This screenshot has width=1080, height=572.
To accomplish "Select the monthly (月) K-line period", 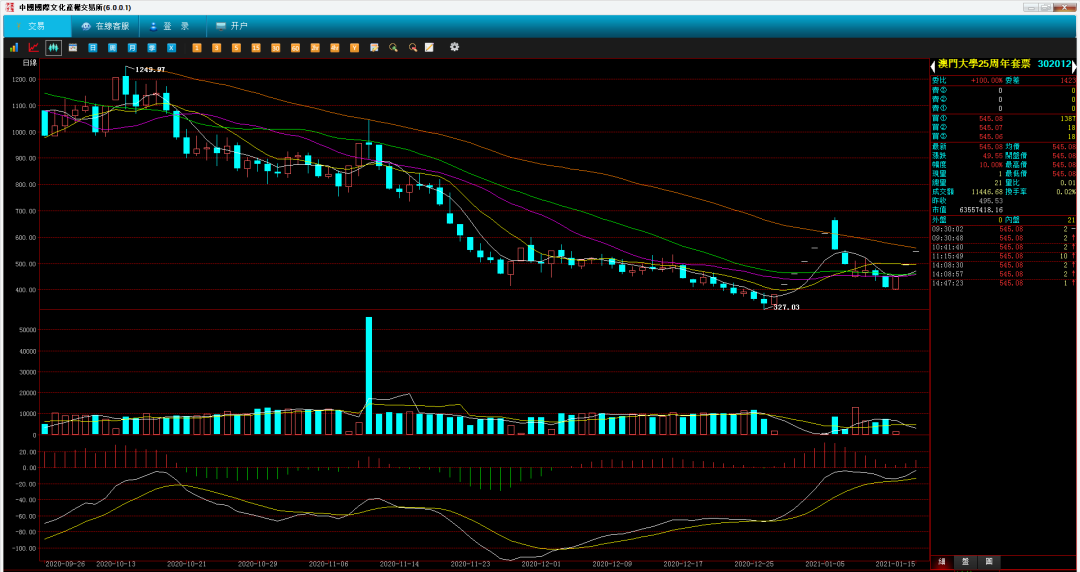I will coord(132,48).
